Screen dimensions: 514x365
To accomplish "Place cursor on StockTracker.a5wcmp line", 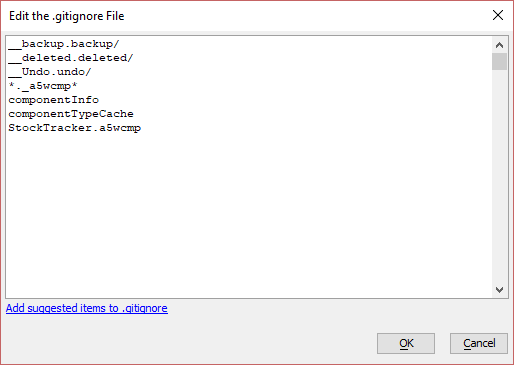I will tap(74, 128).
